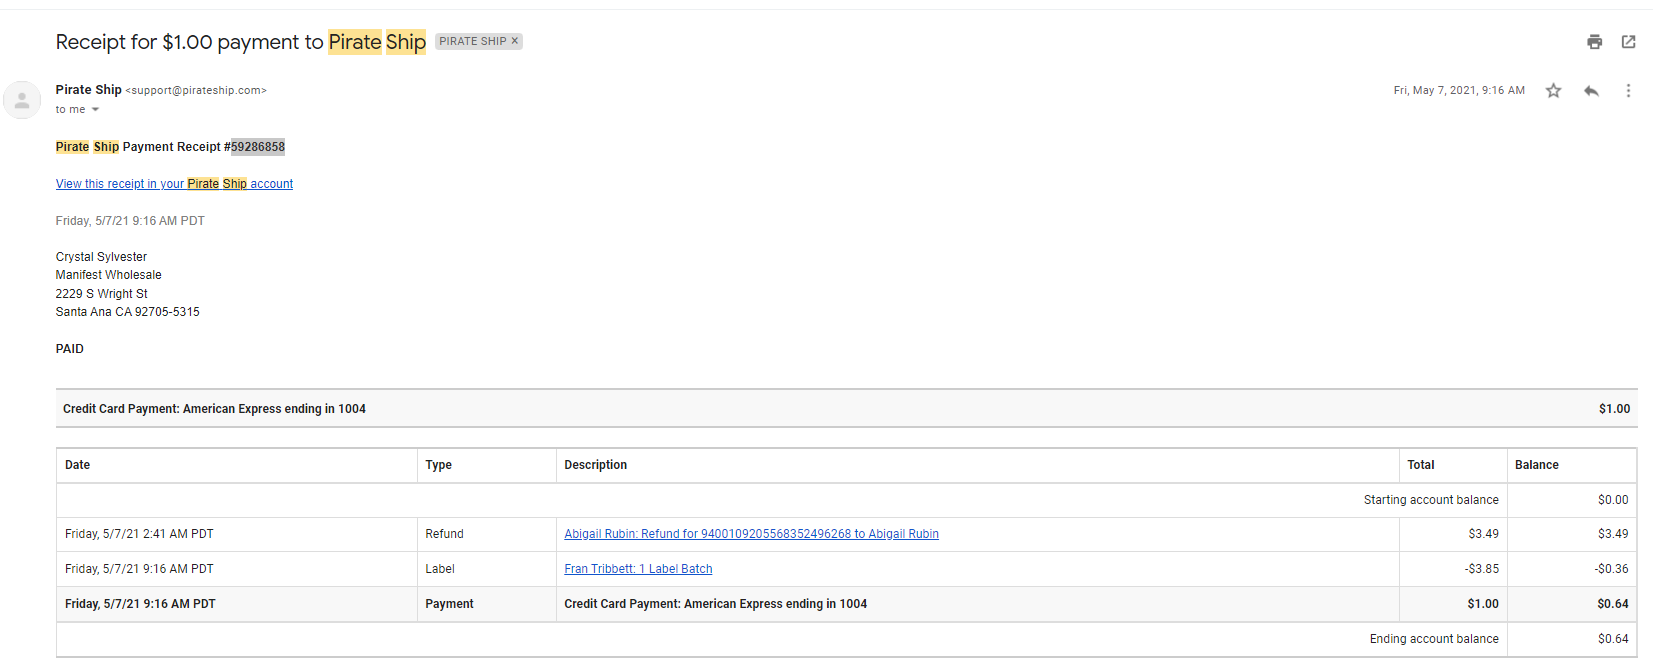Click the "Description" column header
Viewport: 1655px width, 671px height.
[x=595, y=465]
